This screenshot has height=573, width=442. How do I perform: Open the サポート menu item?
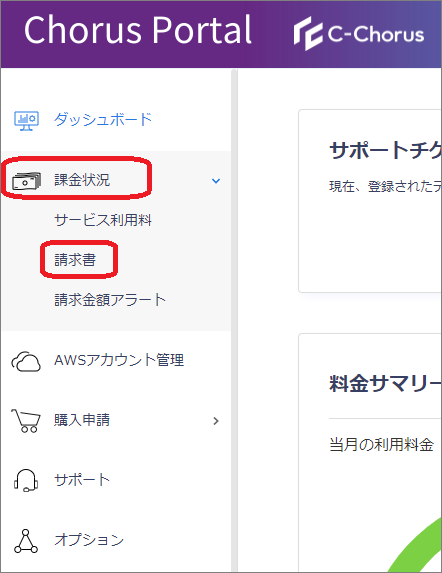(x=82, y=480)
